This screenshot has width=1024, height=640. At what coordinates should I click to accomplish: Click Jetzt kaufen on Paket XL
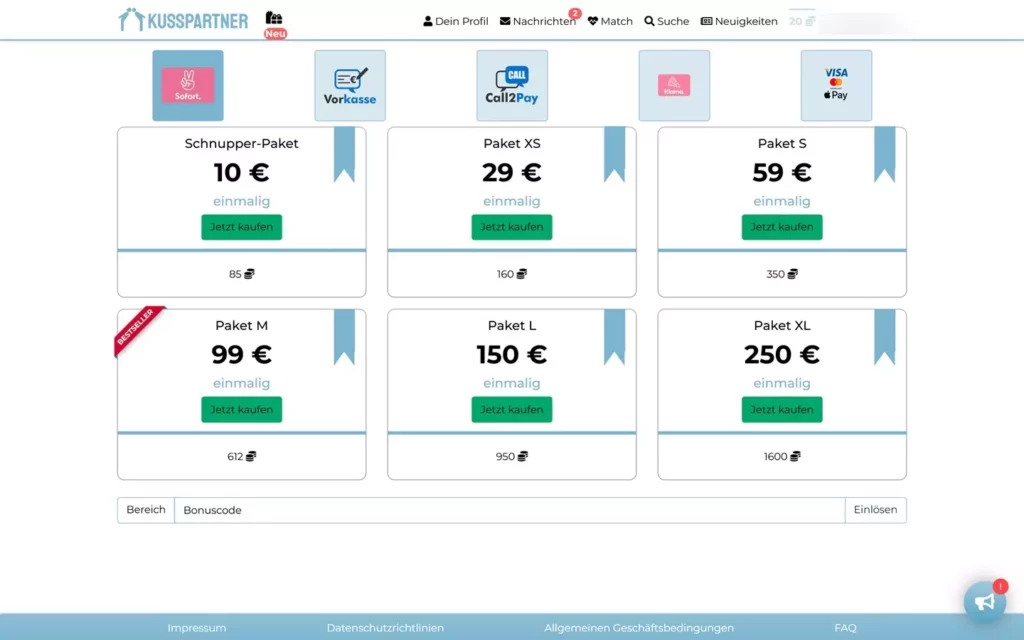pos(781,409)
